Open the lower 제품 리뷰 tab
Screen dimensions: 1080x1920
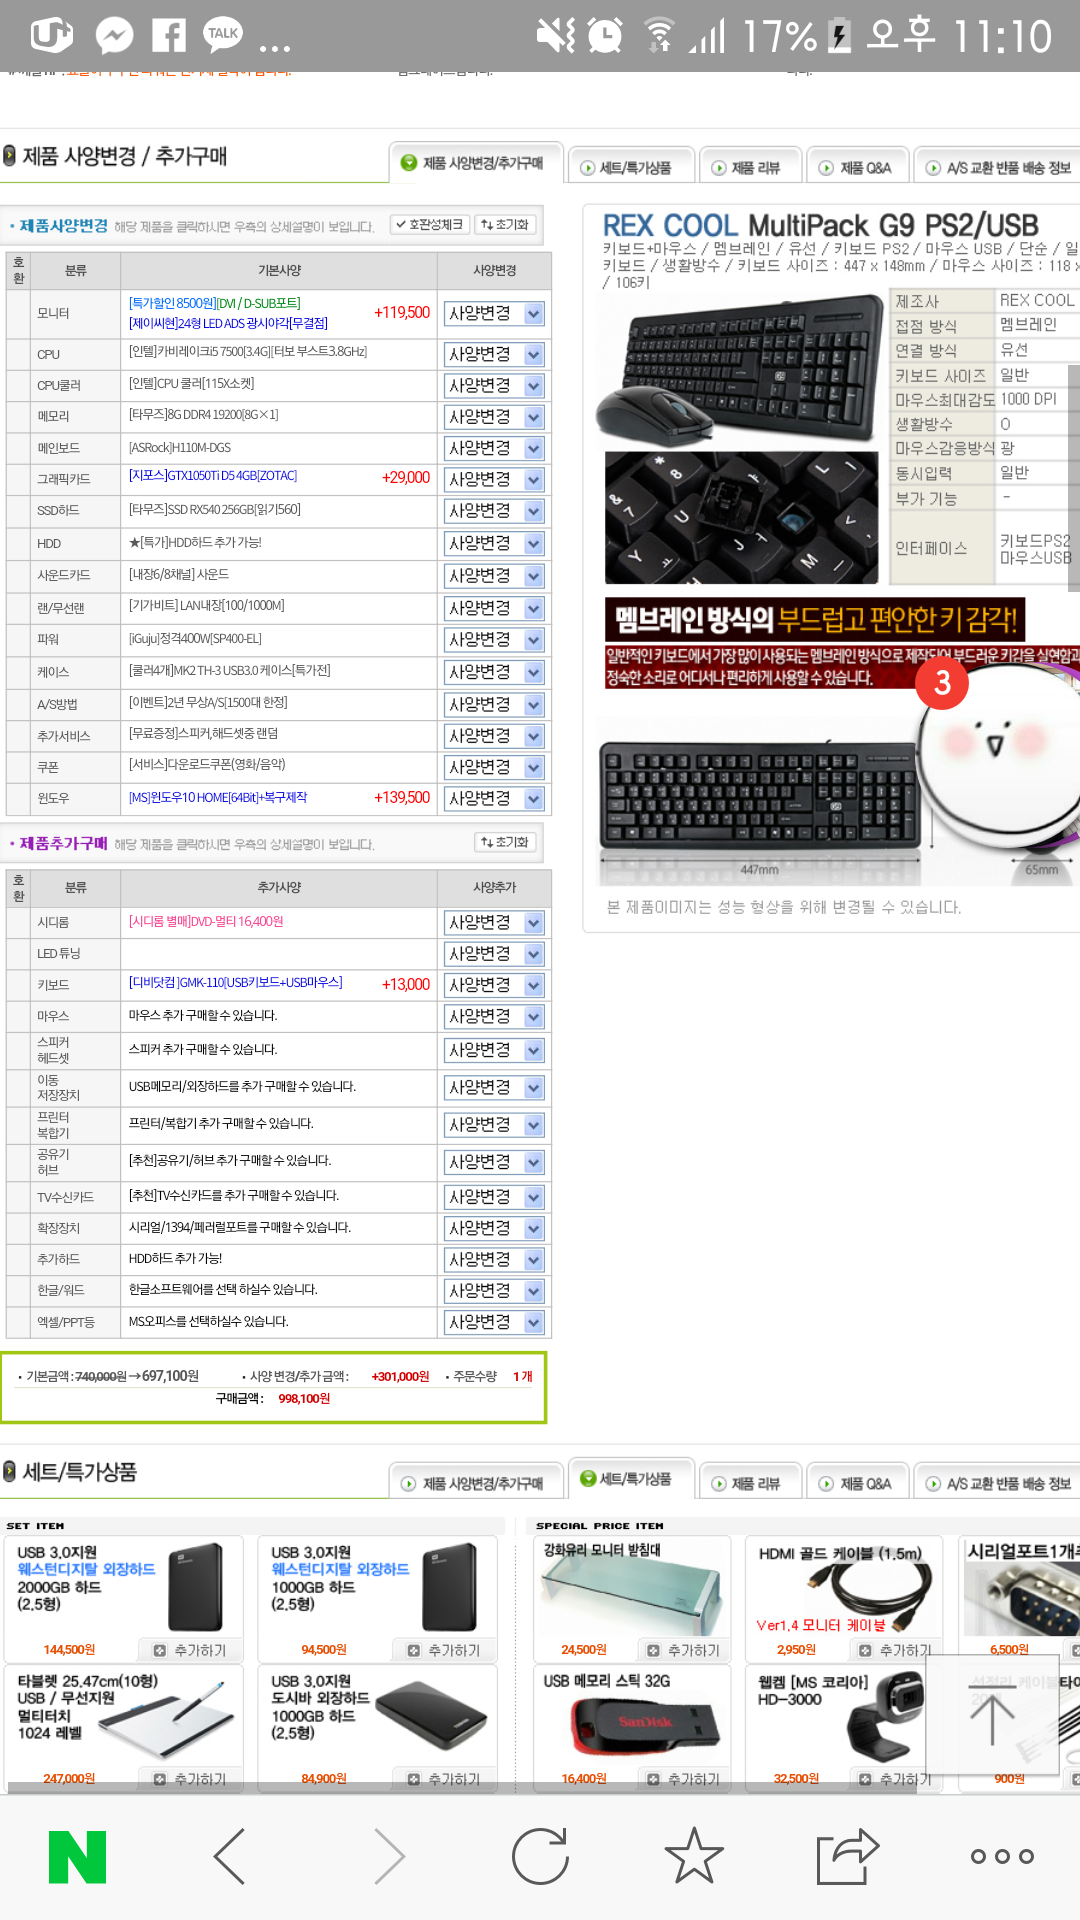coord(751,1483)
